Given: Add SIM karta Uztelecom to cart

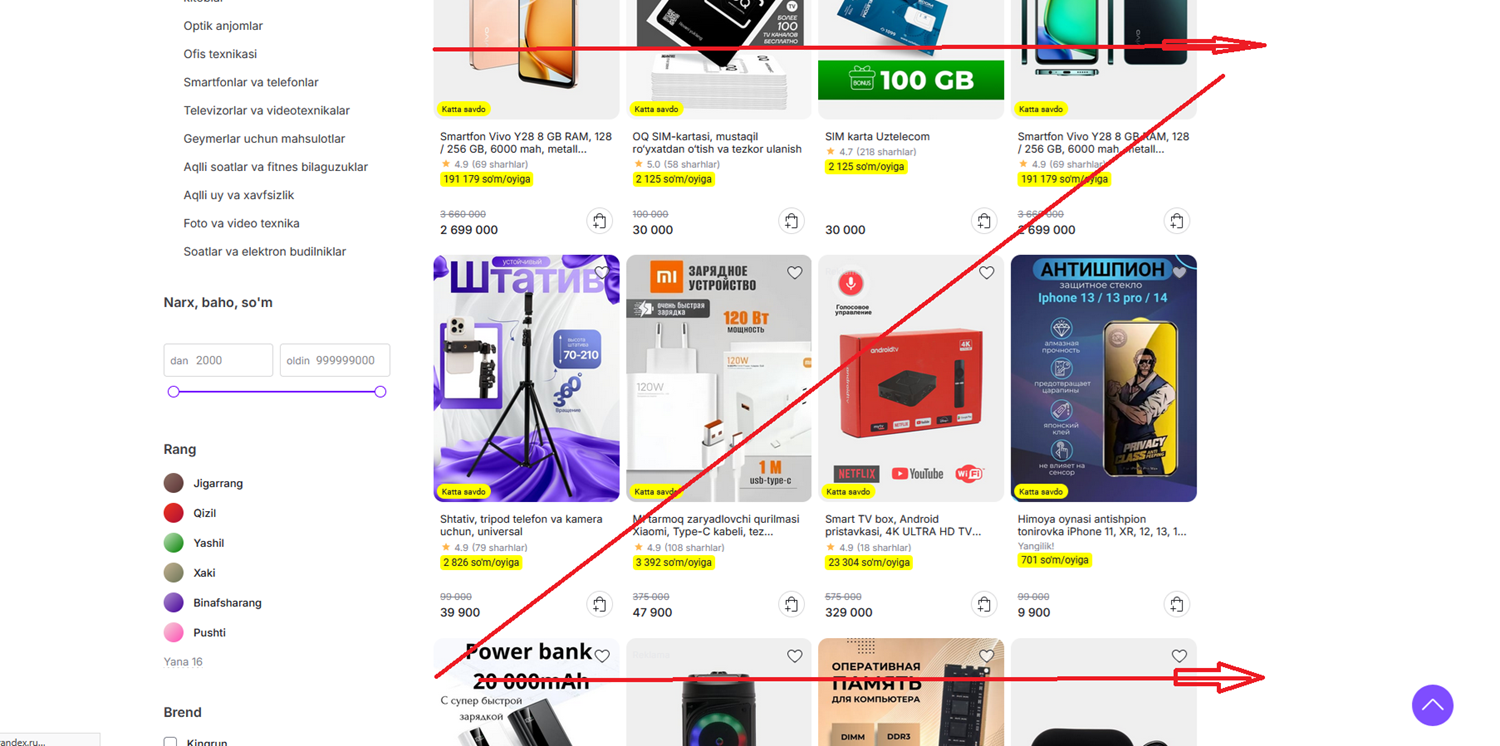Looking at the screenshot, I should (984, 221).
